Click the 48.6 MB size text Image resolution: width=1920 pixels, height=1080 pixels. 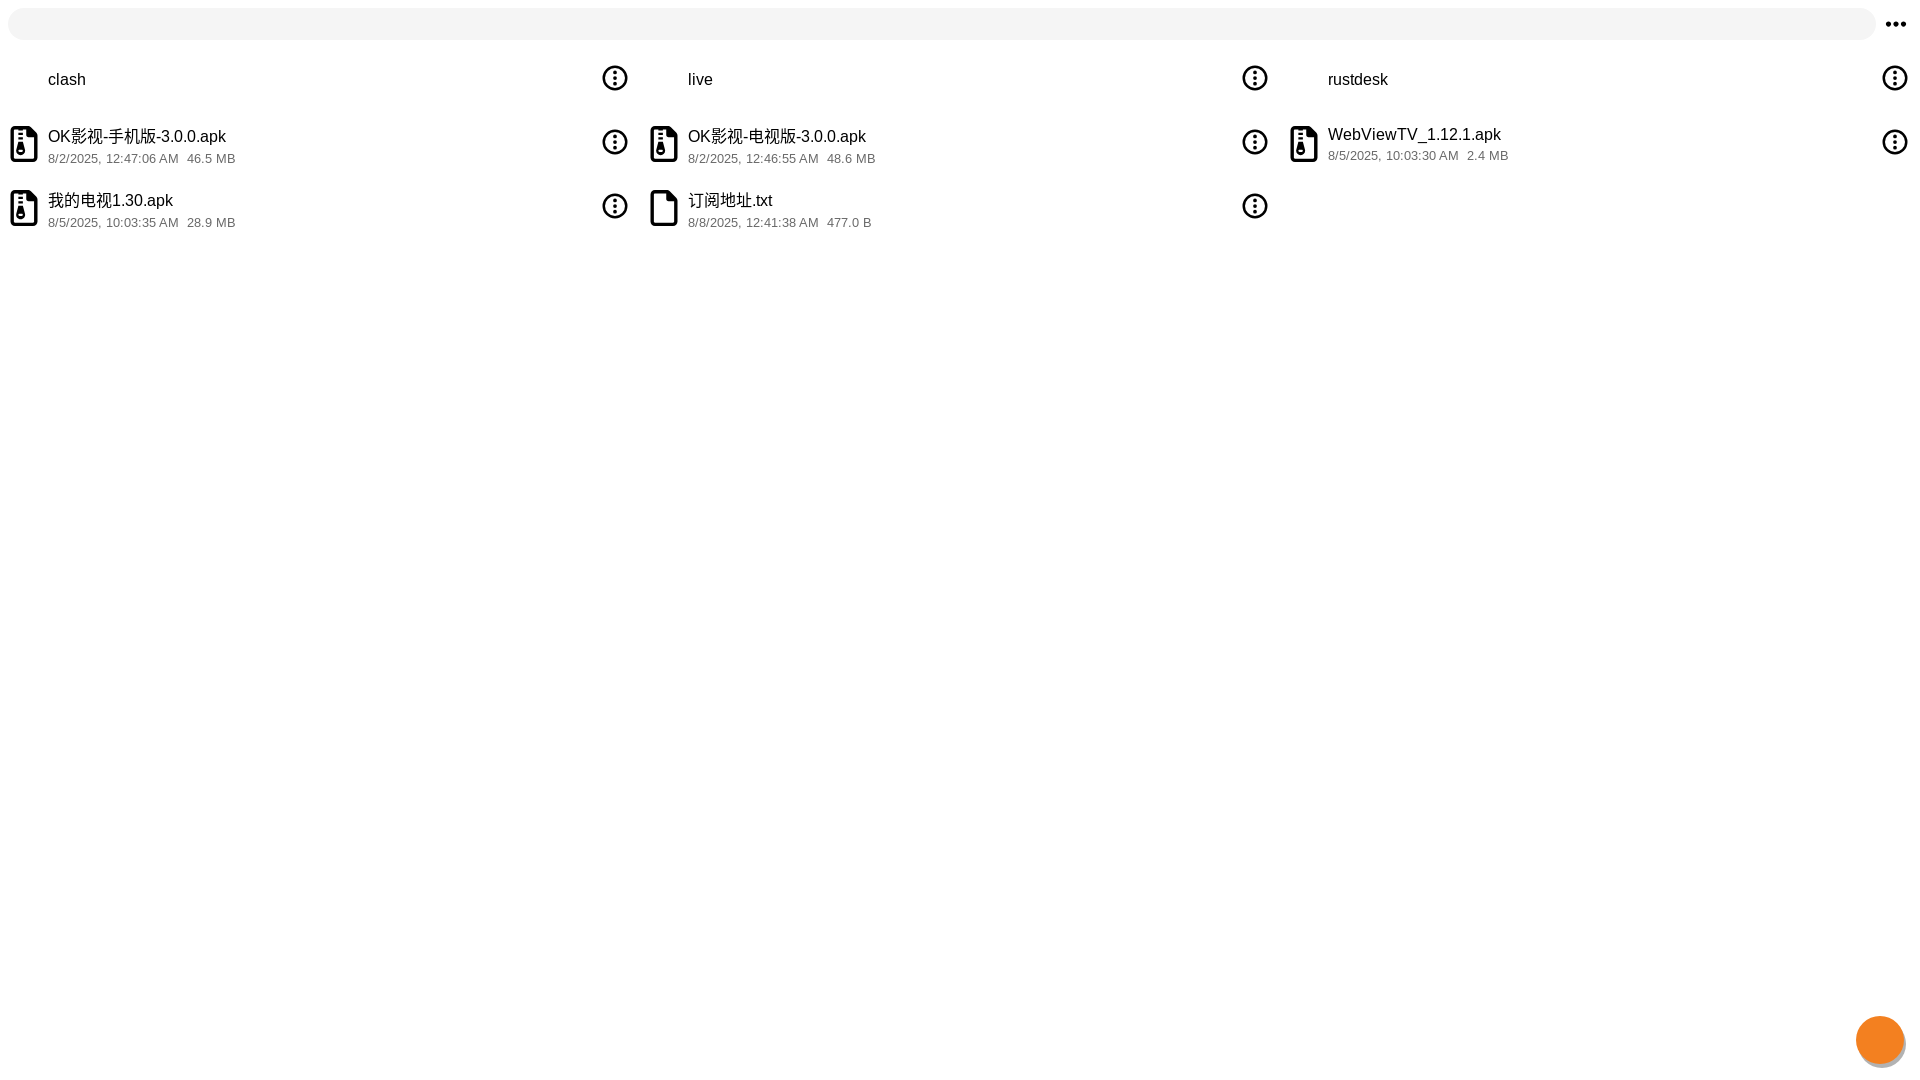point(851,159)
